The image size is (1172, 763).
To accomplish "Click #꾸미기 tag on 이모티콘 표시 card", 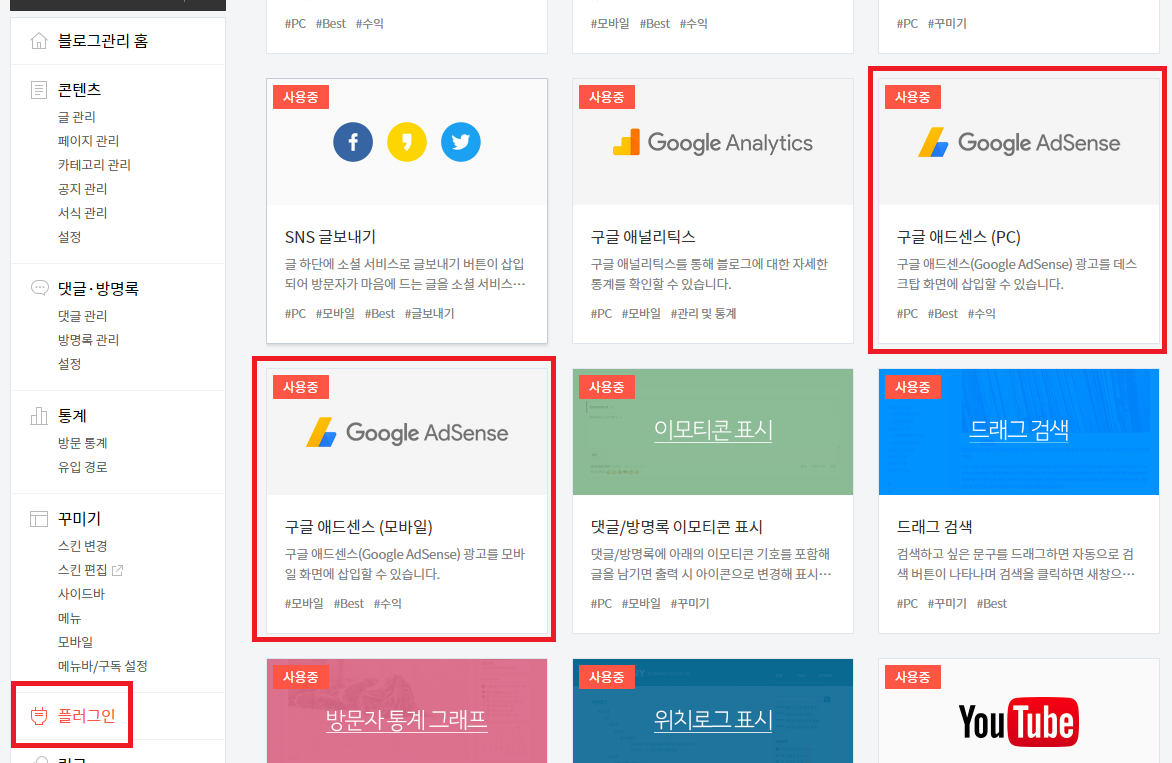I will coord(690,604).
